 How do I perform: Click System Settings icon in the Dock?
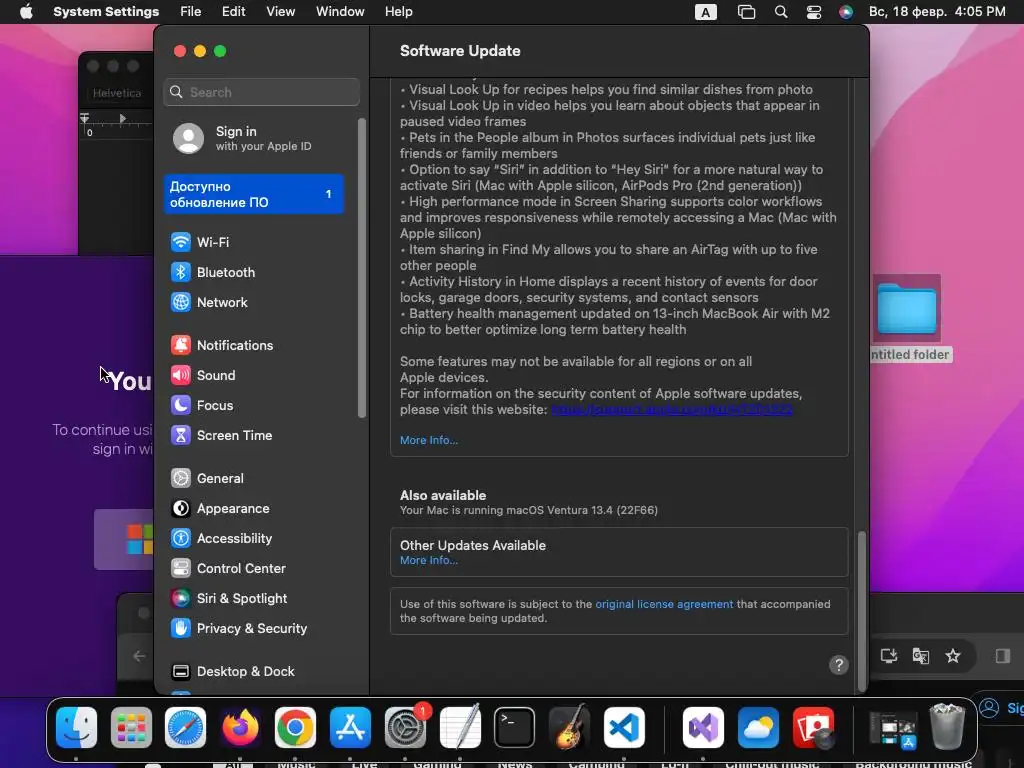(x=405, y=727)
